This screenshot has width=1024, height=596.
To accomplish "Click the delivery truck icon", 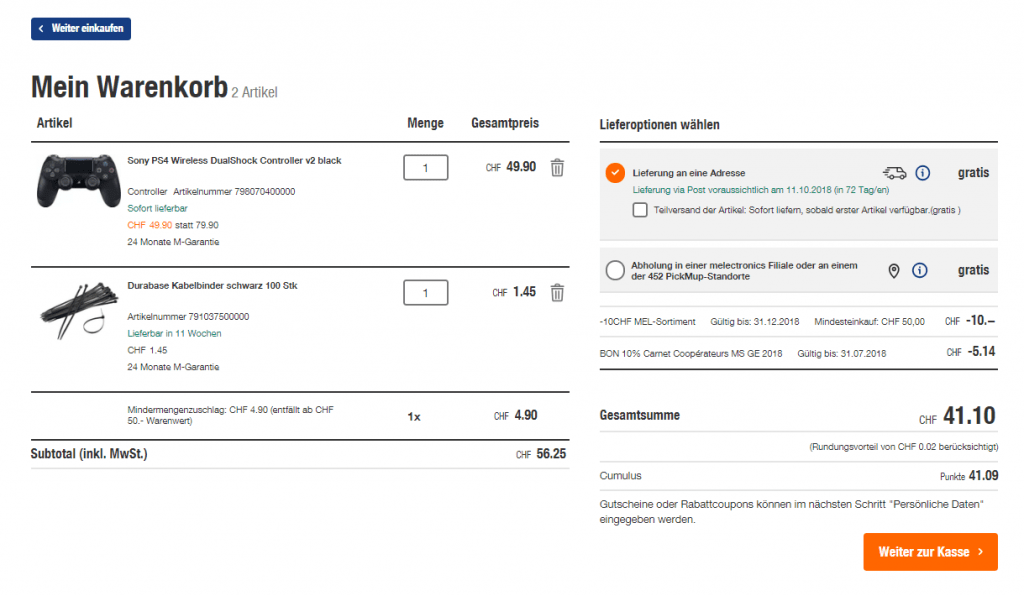I will [894, 173].
